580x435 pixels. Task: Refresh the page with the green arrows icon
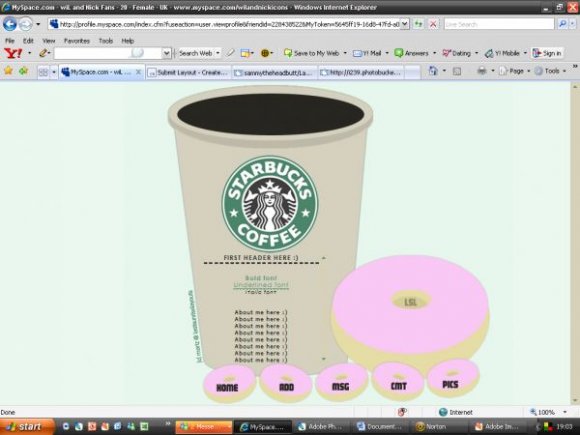[x=418, y=24]
